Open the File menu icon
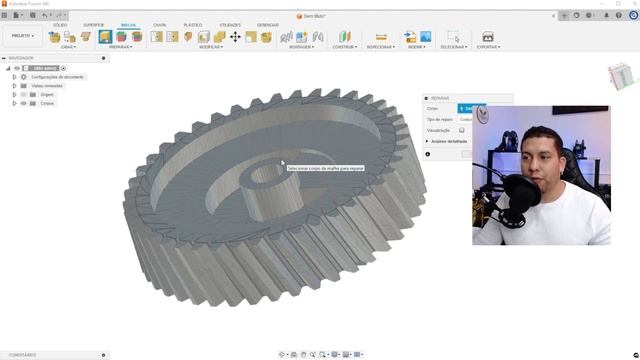 (17, 15)
